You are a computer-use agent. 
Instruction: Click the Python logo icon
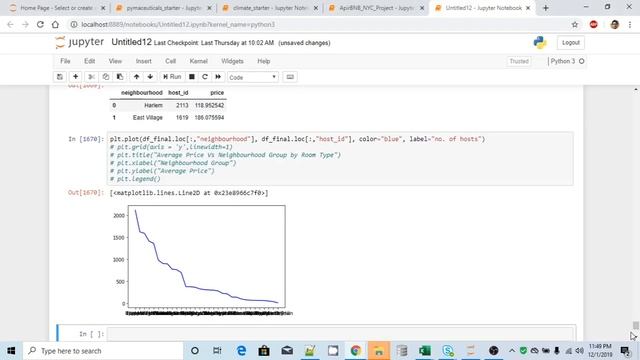pos(540,42)
